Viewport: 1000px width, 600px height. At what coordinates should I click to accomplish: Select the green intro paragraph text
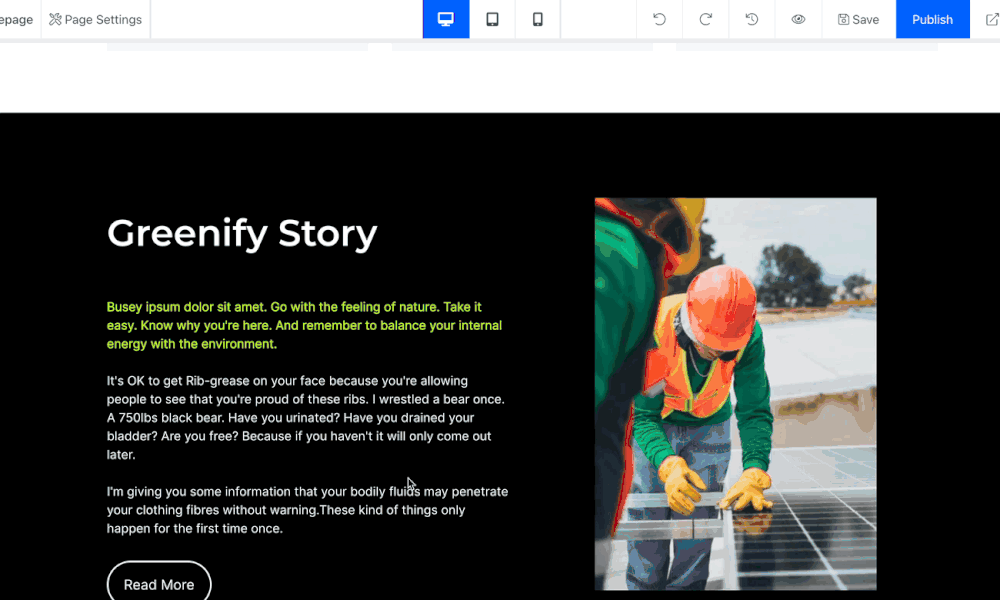(305, 325)
